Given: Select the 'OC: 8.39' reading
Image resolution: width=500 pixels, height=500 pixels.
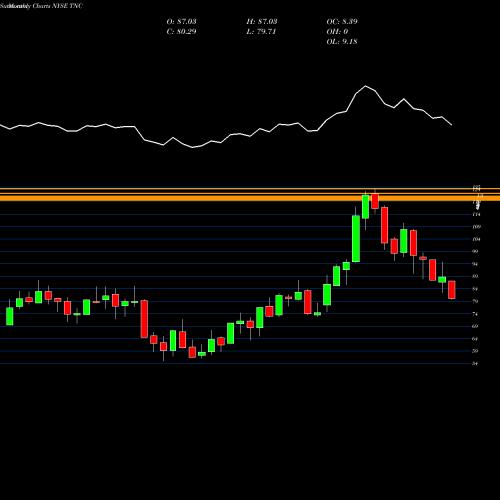Looking at the screenshot, I should point(342,22).
